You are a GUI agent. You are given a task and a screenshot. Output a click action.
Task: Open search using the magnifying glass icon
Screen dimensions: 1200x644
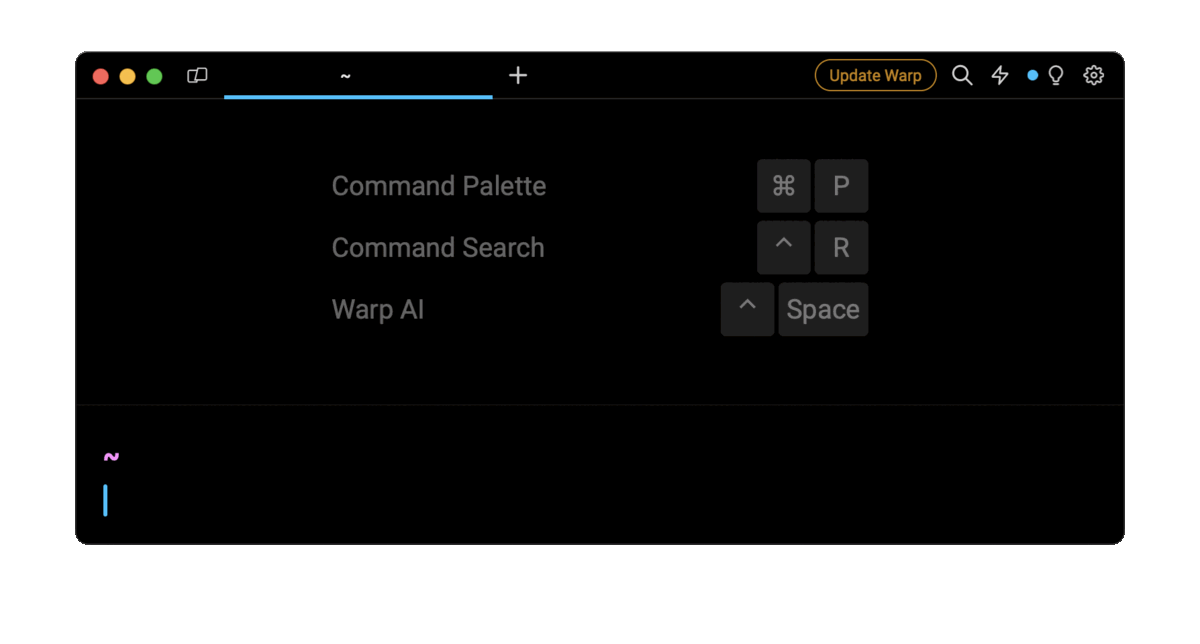pos(962,75)
